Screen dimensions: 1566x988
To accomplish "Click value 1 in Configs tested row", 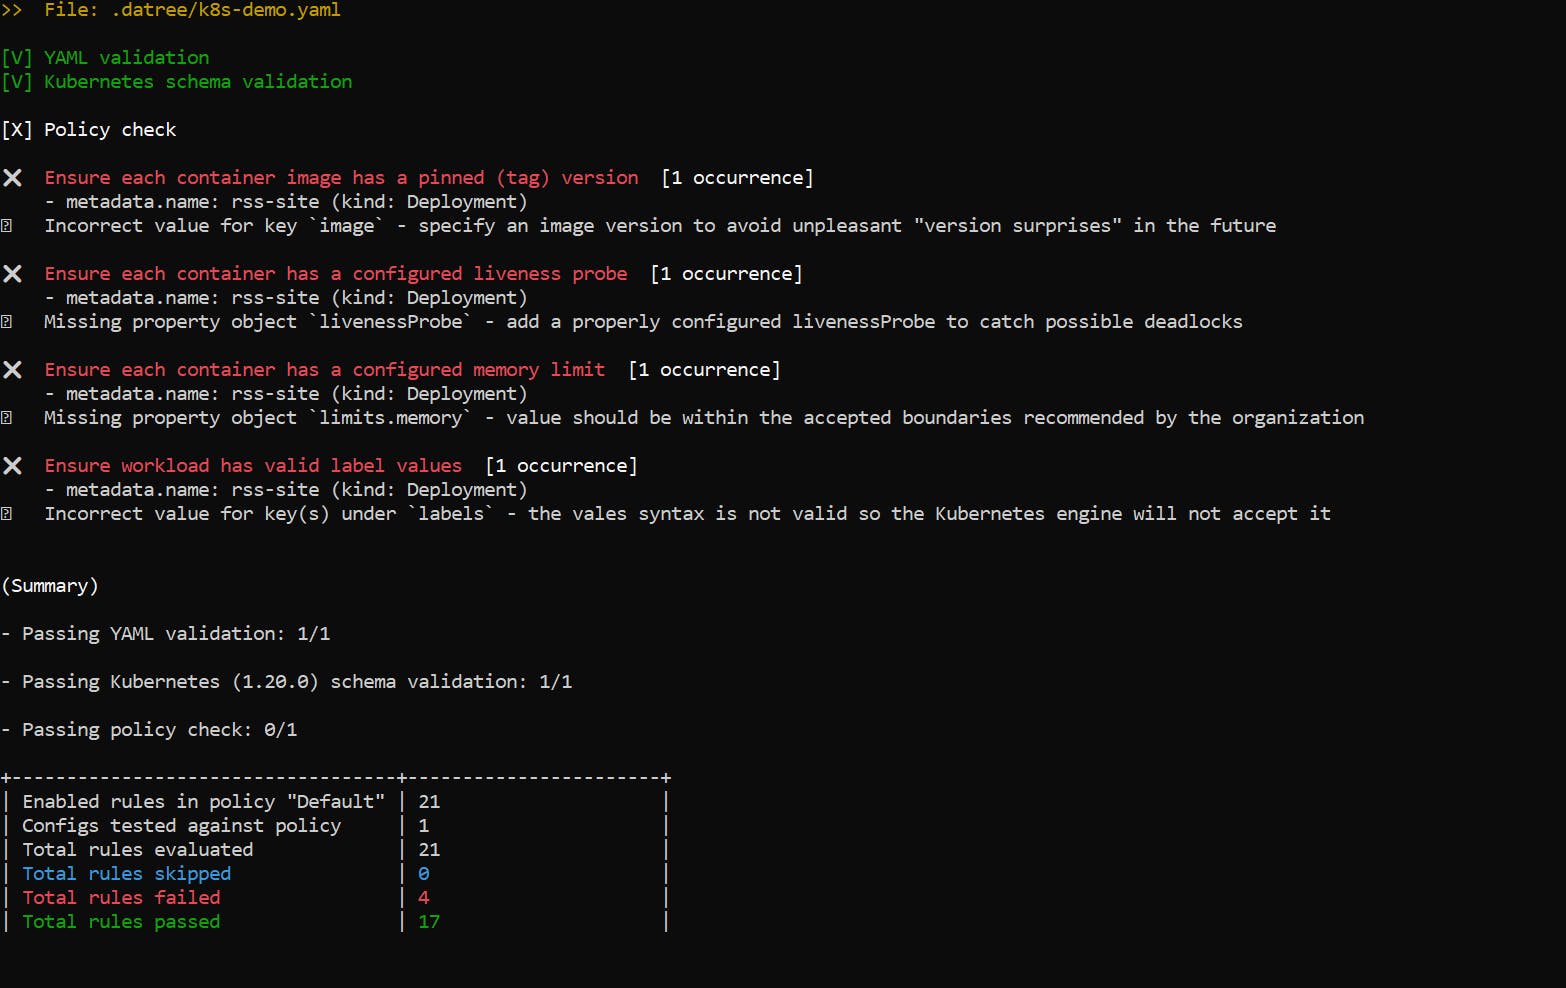I will tap(424, 826).
